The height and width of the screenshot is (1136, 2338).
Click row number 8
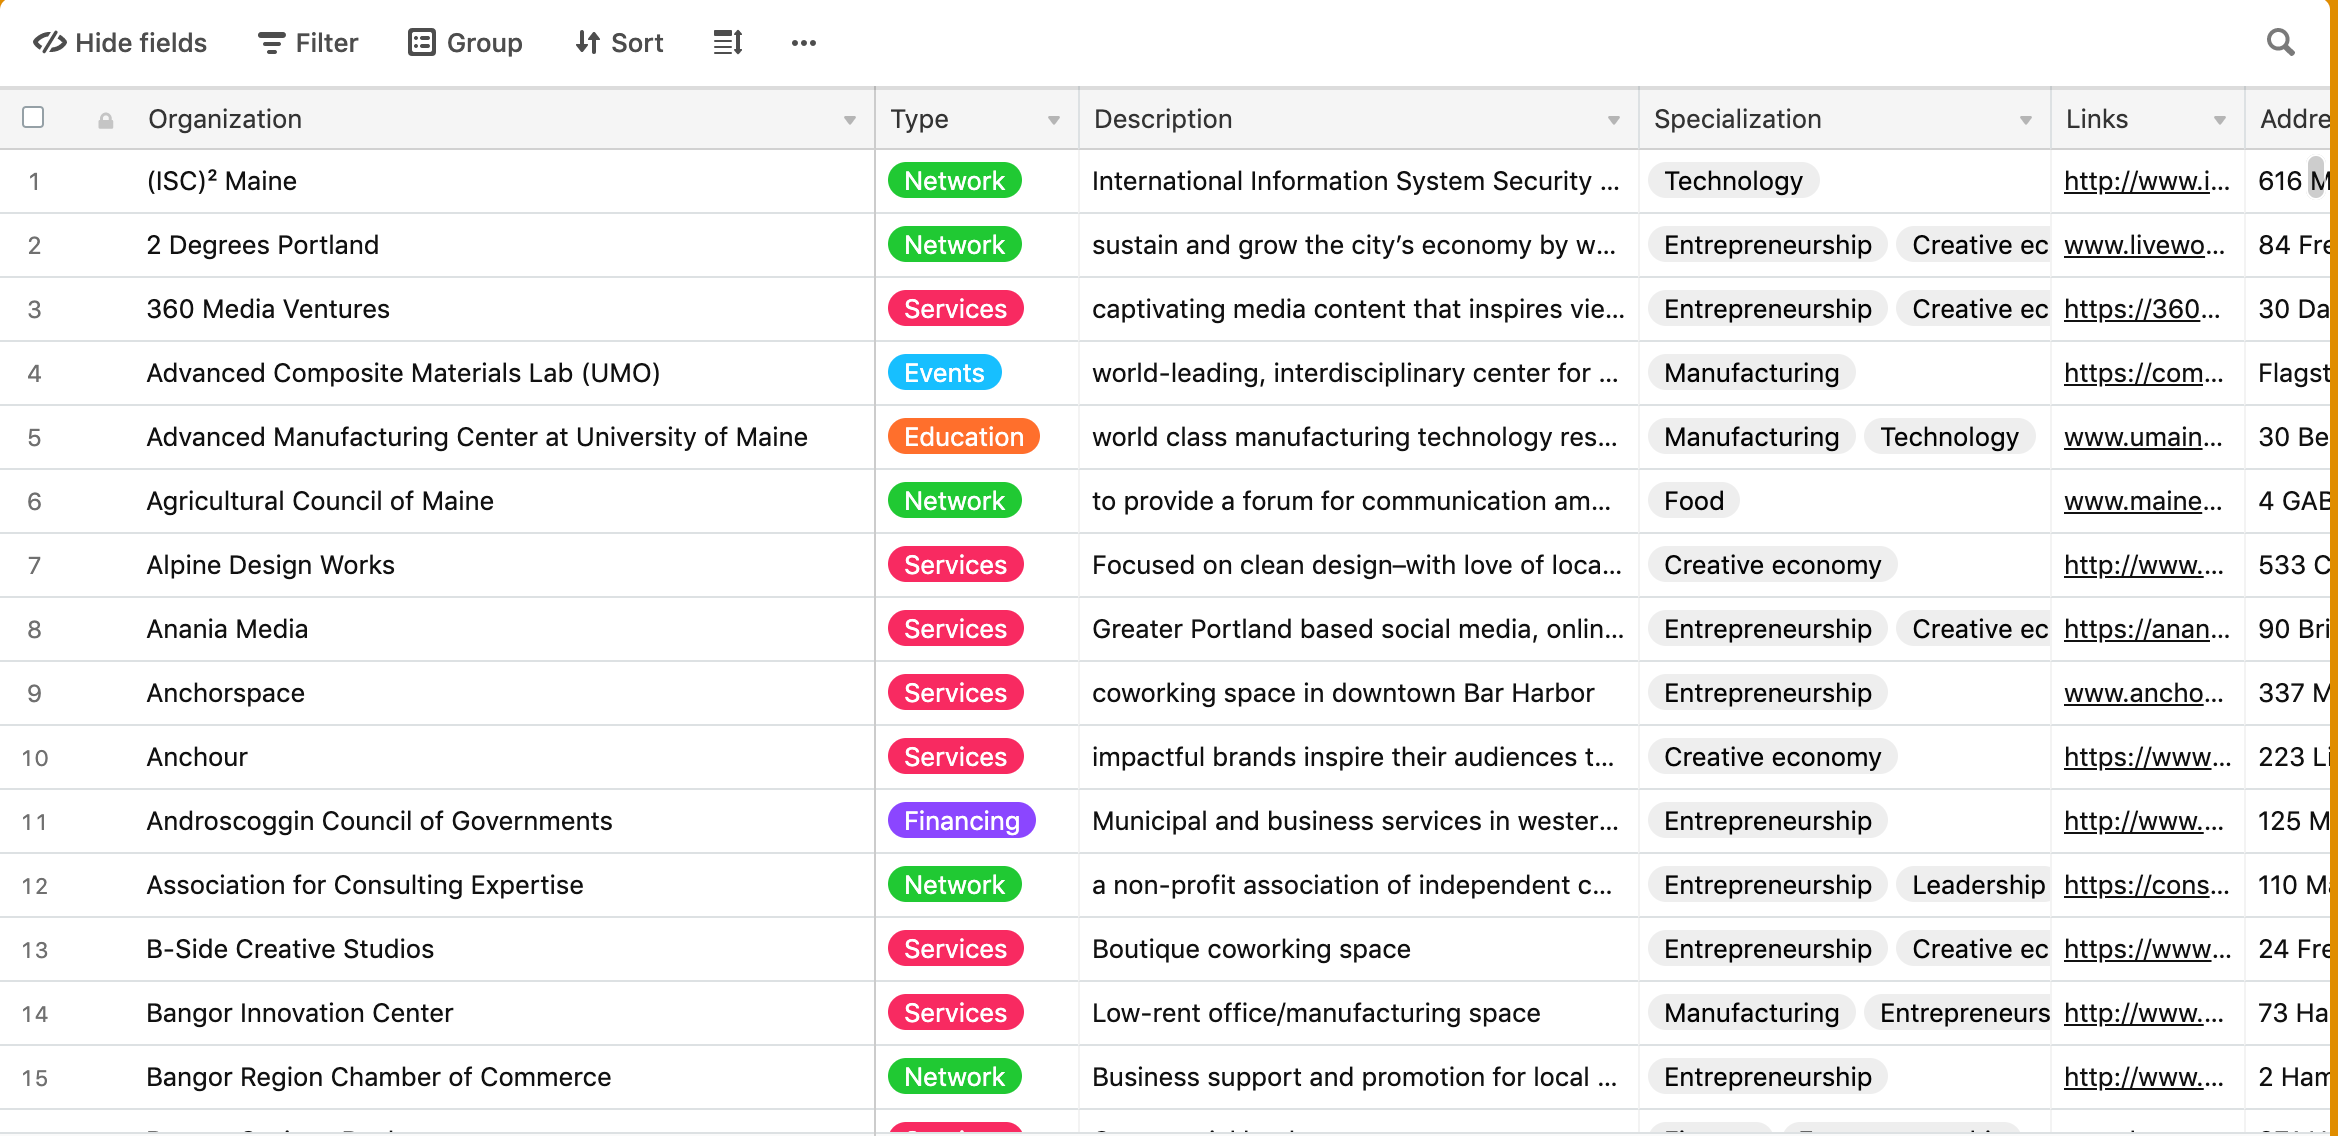[x=34, y=629]
